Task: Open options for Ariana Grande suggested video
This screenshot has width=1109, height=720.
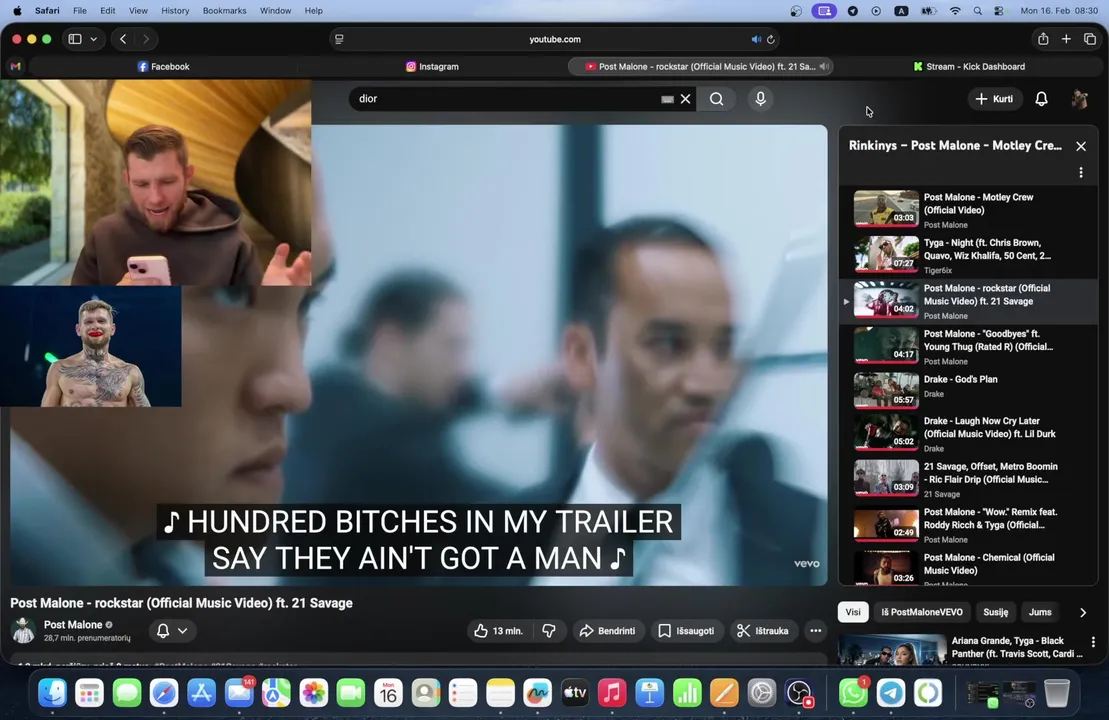Action: point(1093,642)
